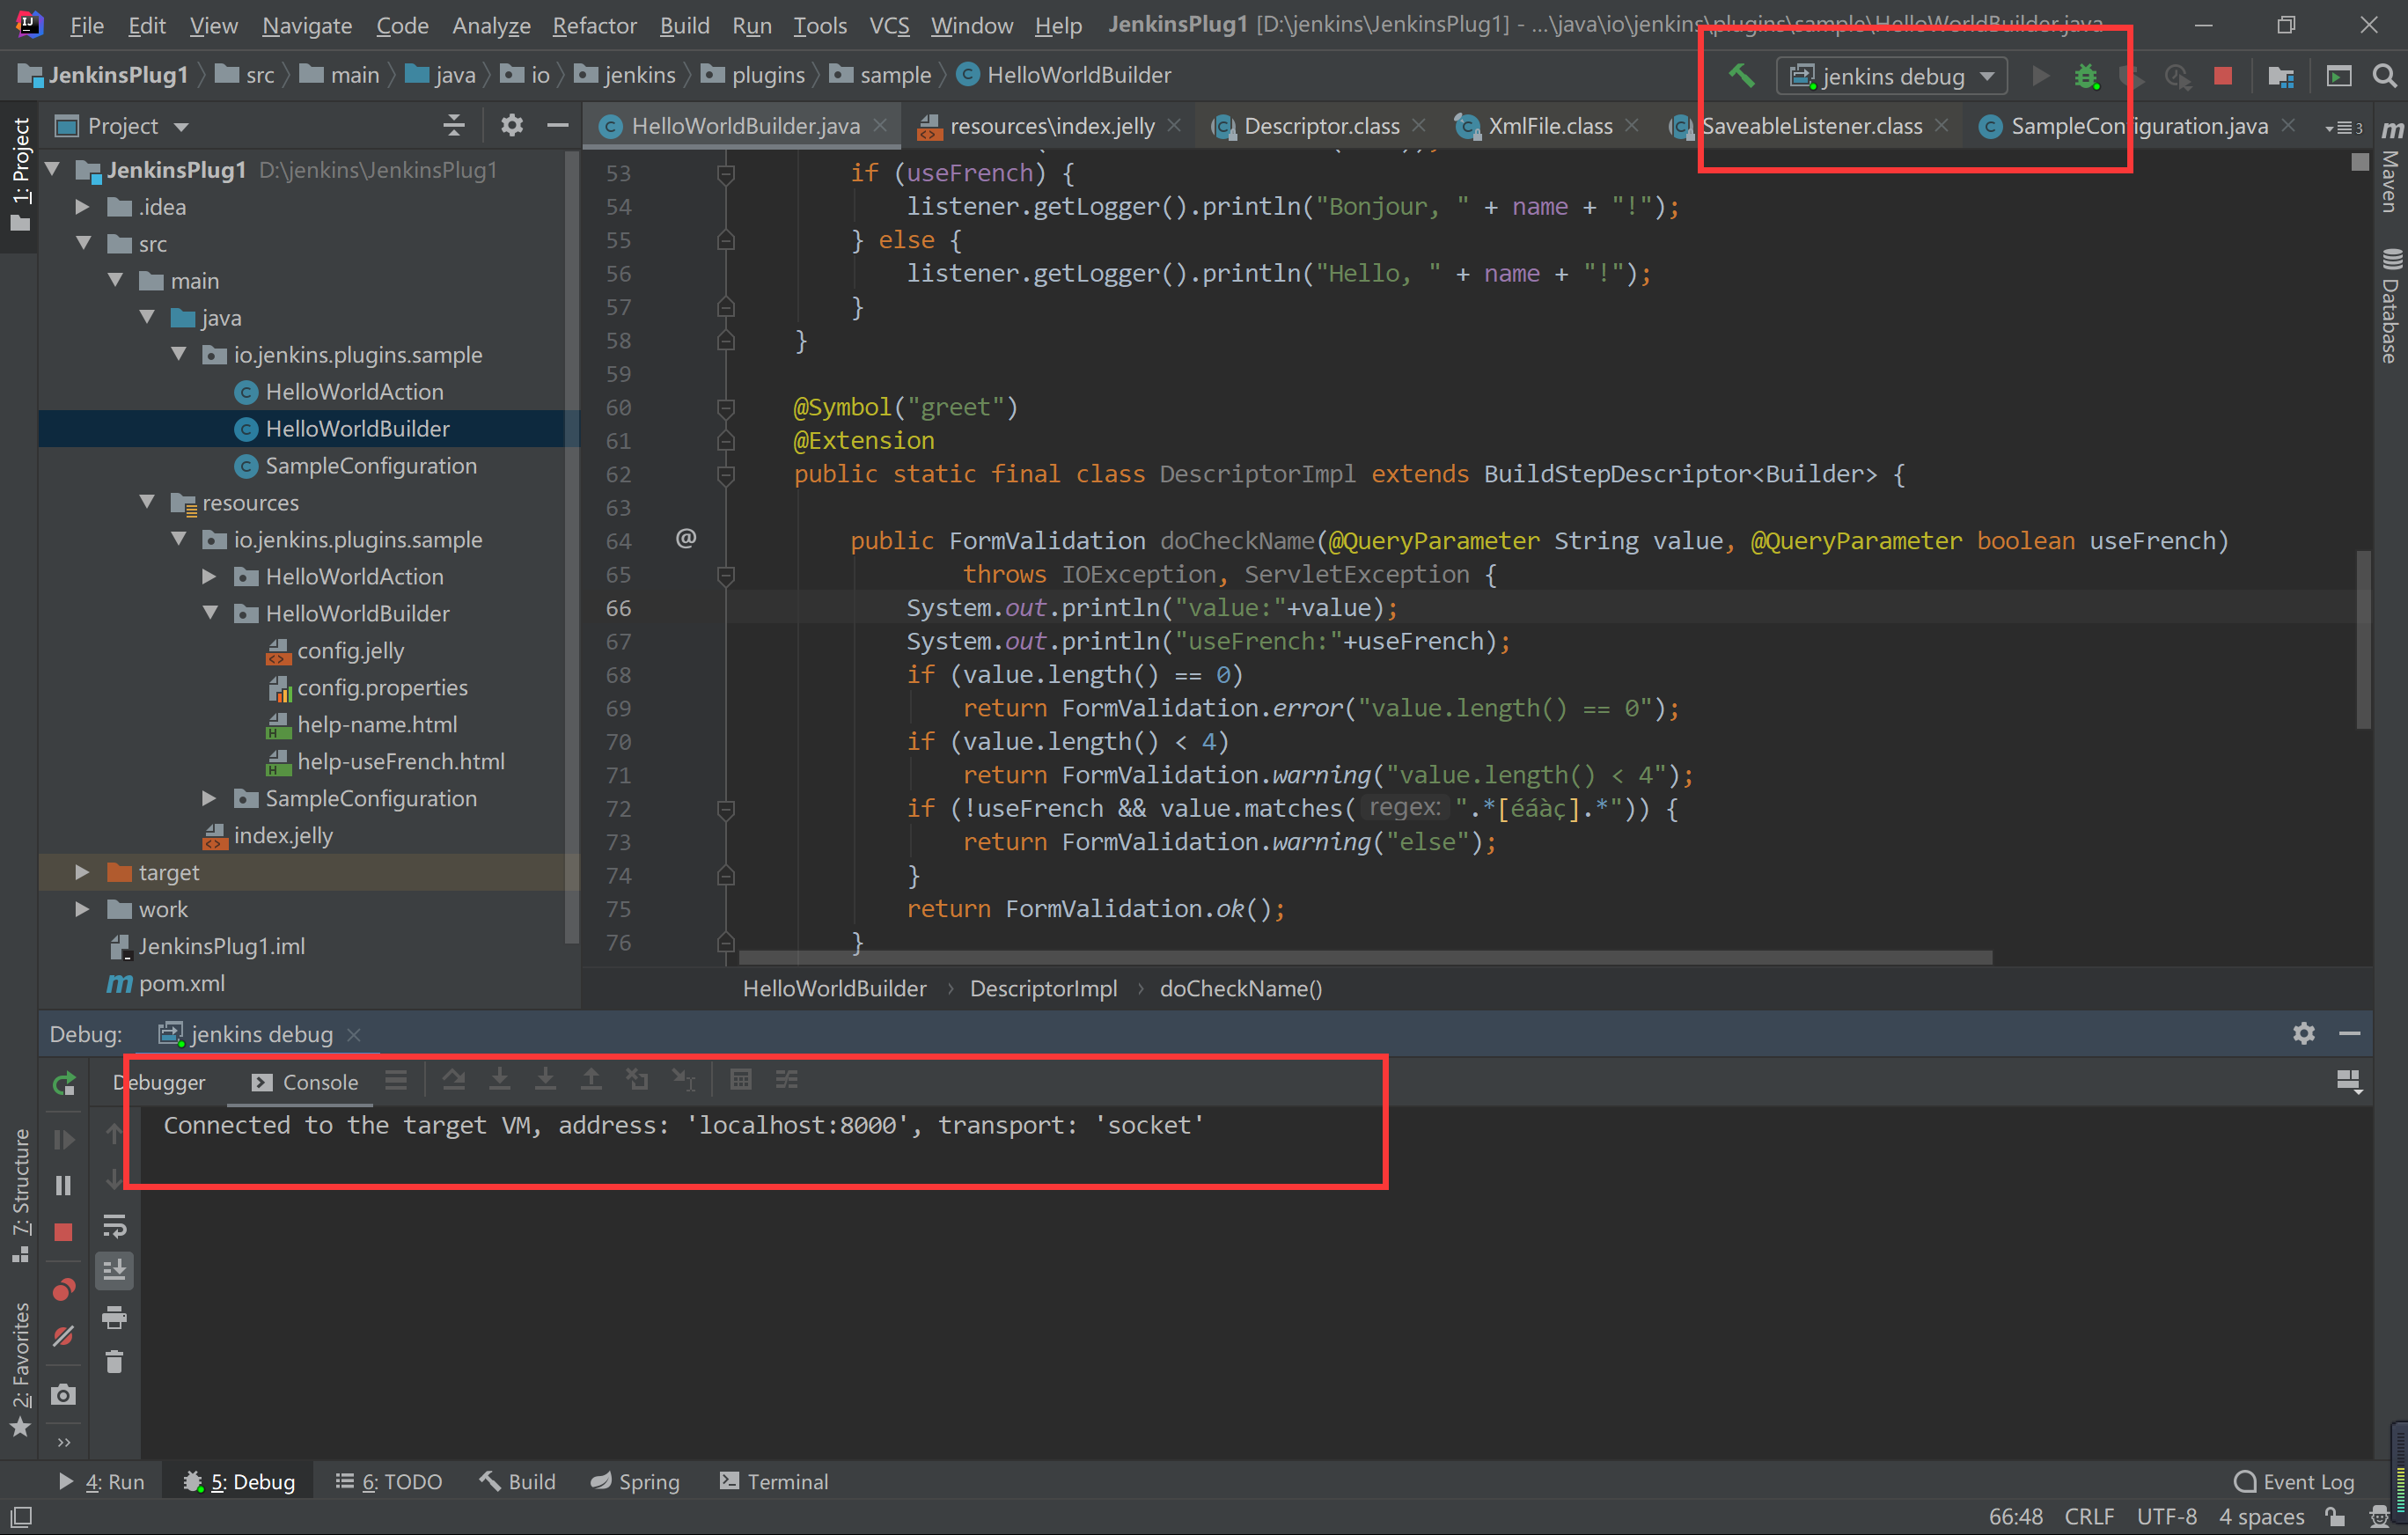Collapse the src folder in the tree
The image size is (2408, 1535).
point(83,244)
